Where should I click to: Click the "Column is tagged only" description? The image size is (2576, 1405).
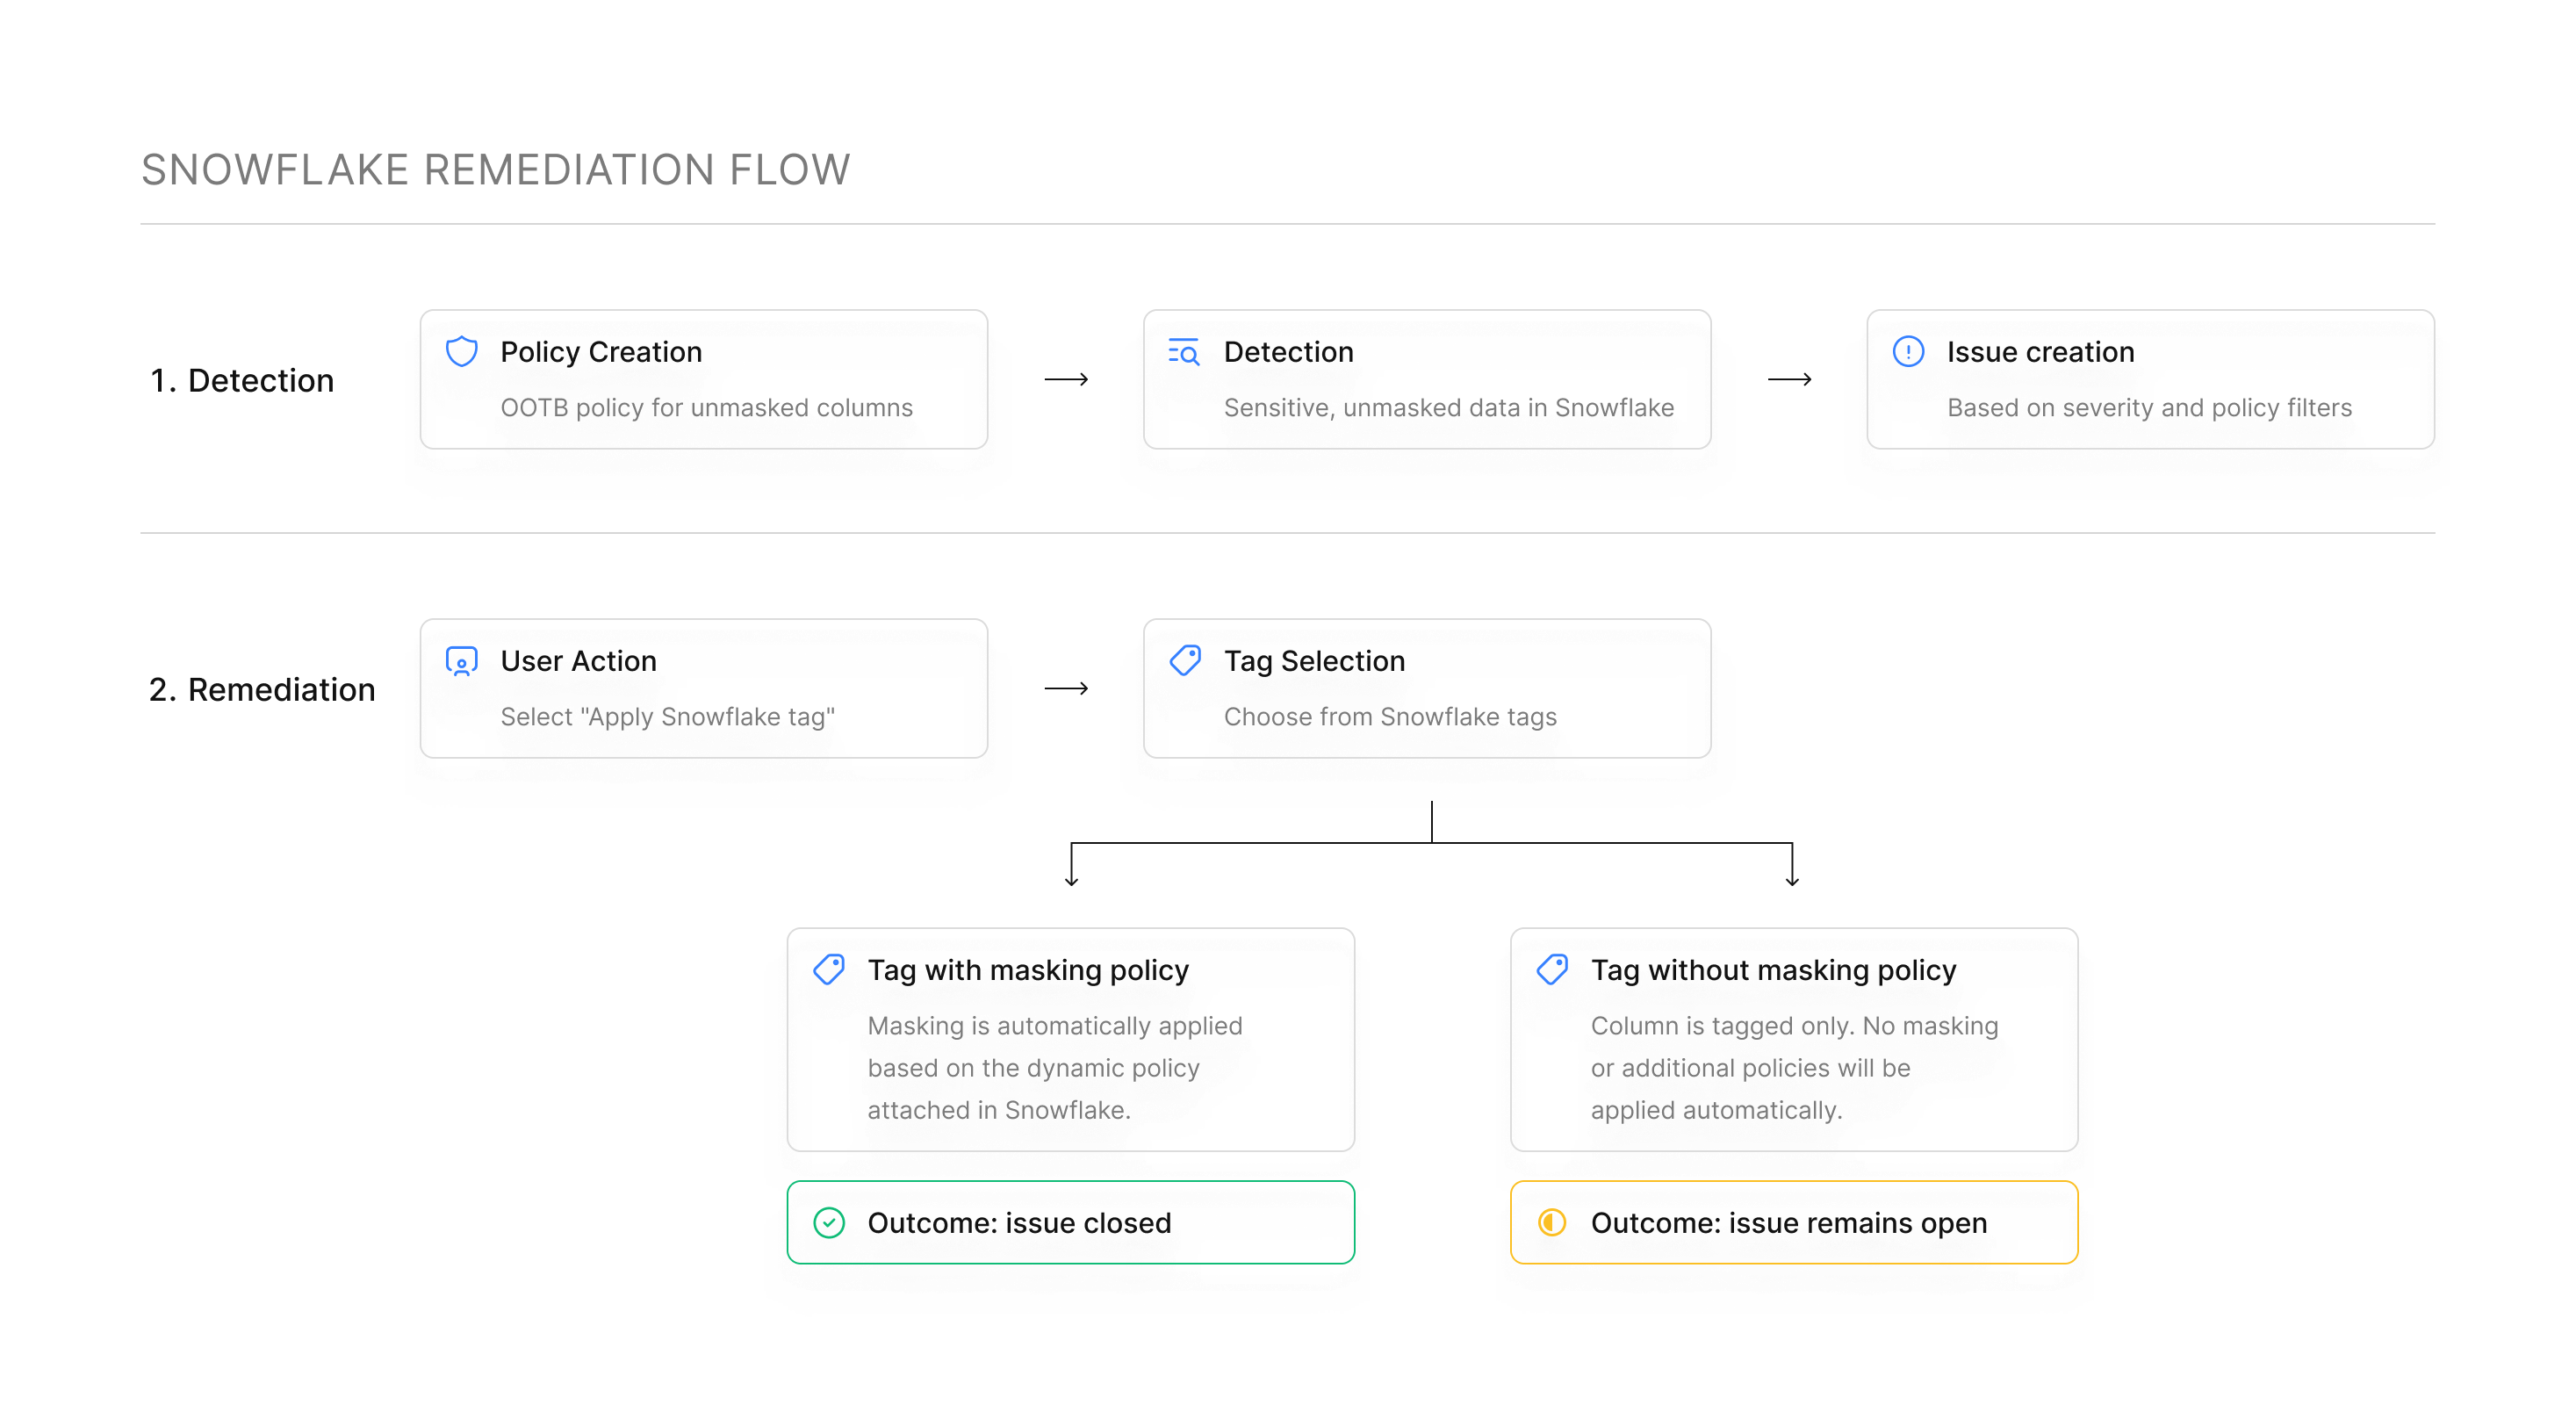click(x=1794, y=1068)
